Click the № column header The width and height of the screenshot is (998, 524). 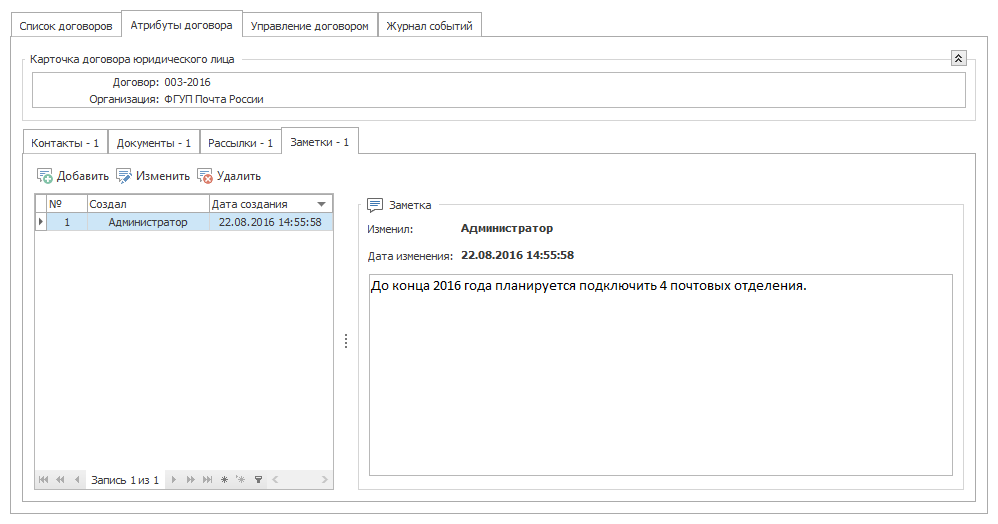coord(67,204)
